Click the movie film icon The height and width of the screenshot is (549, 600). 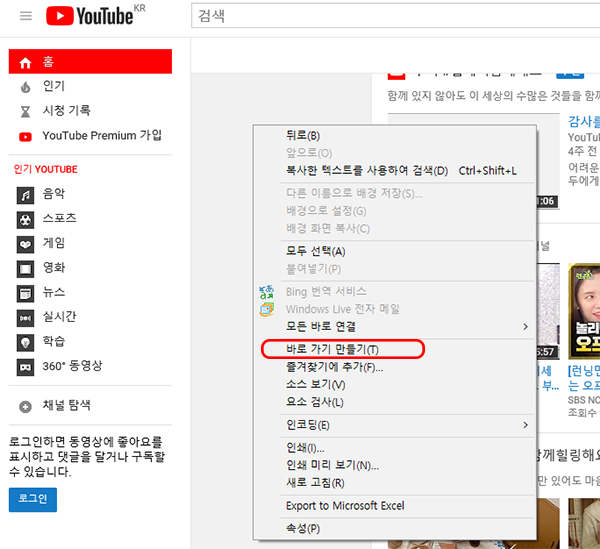click(25, 269)
